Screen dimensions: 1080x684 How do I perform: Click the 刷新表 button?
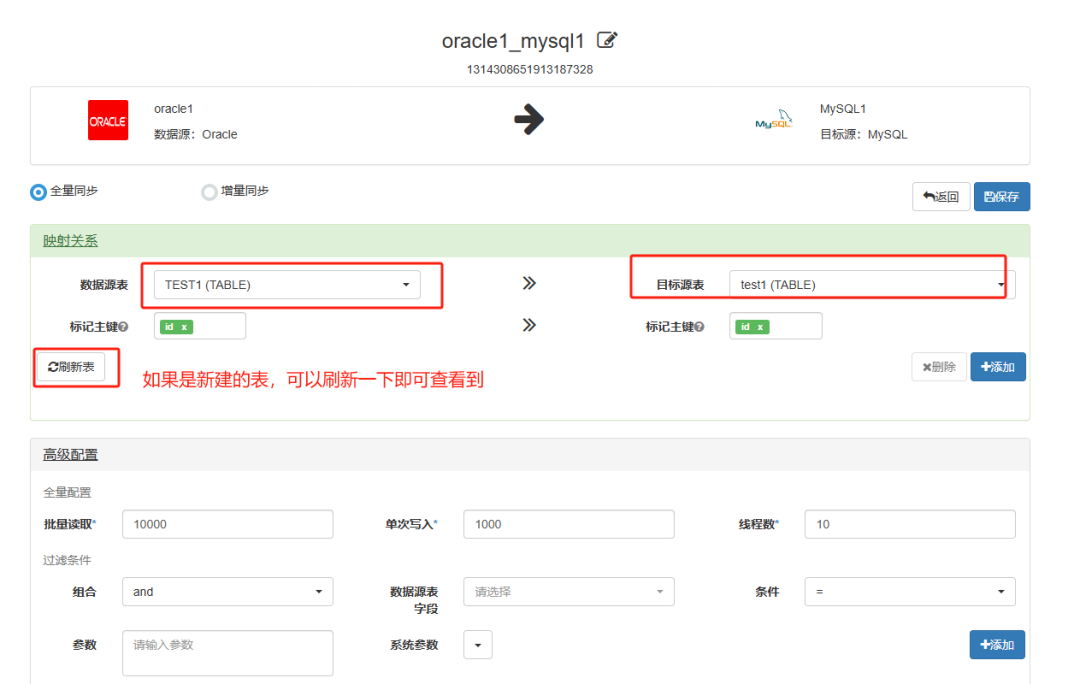(72, 367)
